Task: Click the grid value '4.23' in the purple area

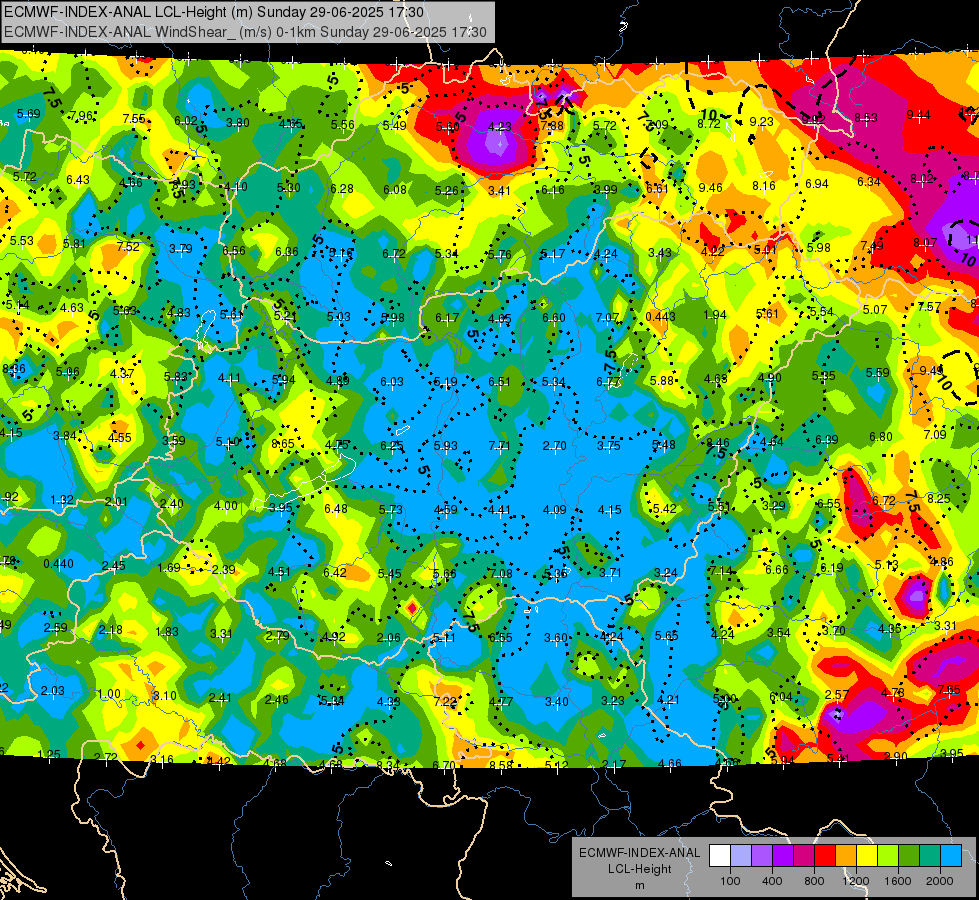Action: [499, 126]
